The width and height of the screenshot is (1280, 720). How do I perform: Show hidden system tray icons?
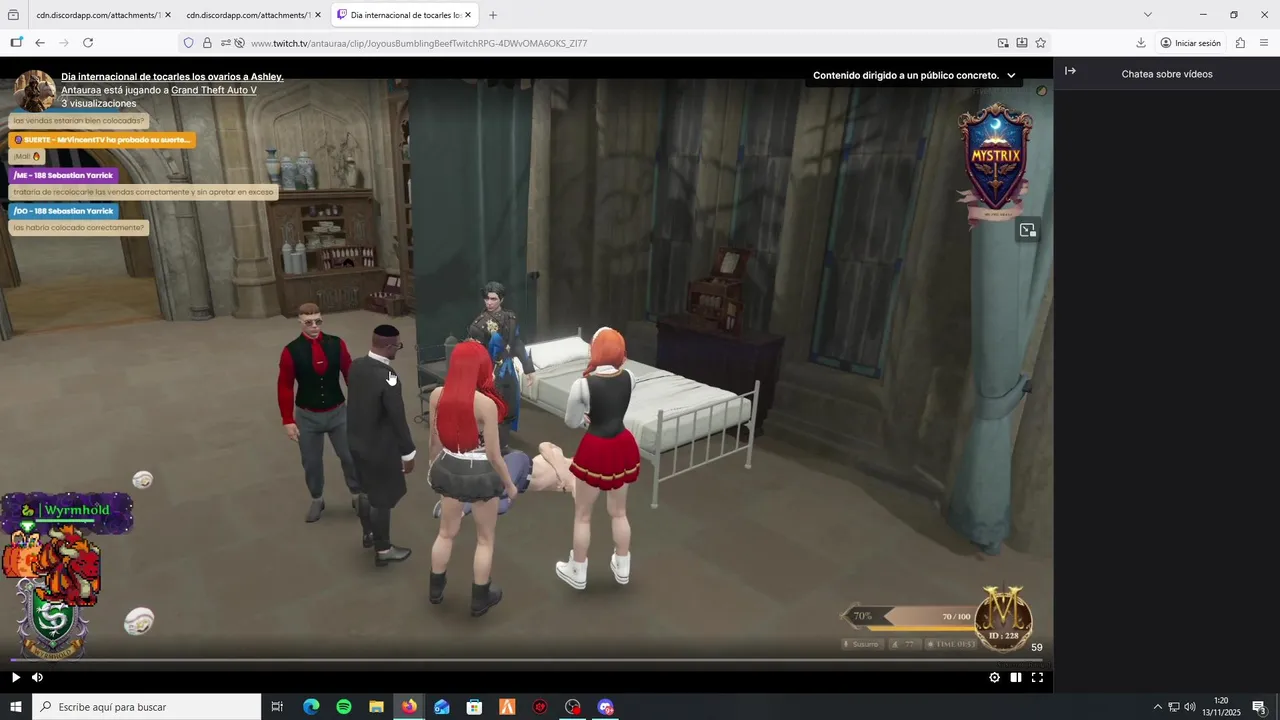click(x=1157, y=707)
